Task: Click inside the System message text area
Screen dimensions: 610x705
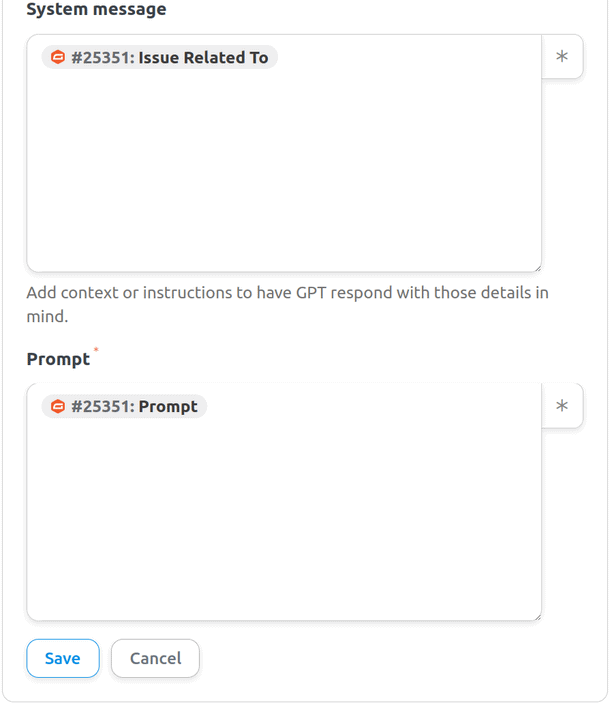Action: (x=284, y=170)
